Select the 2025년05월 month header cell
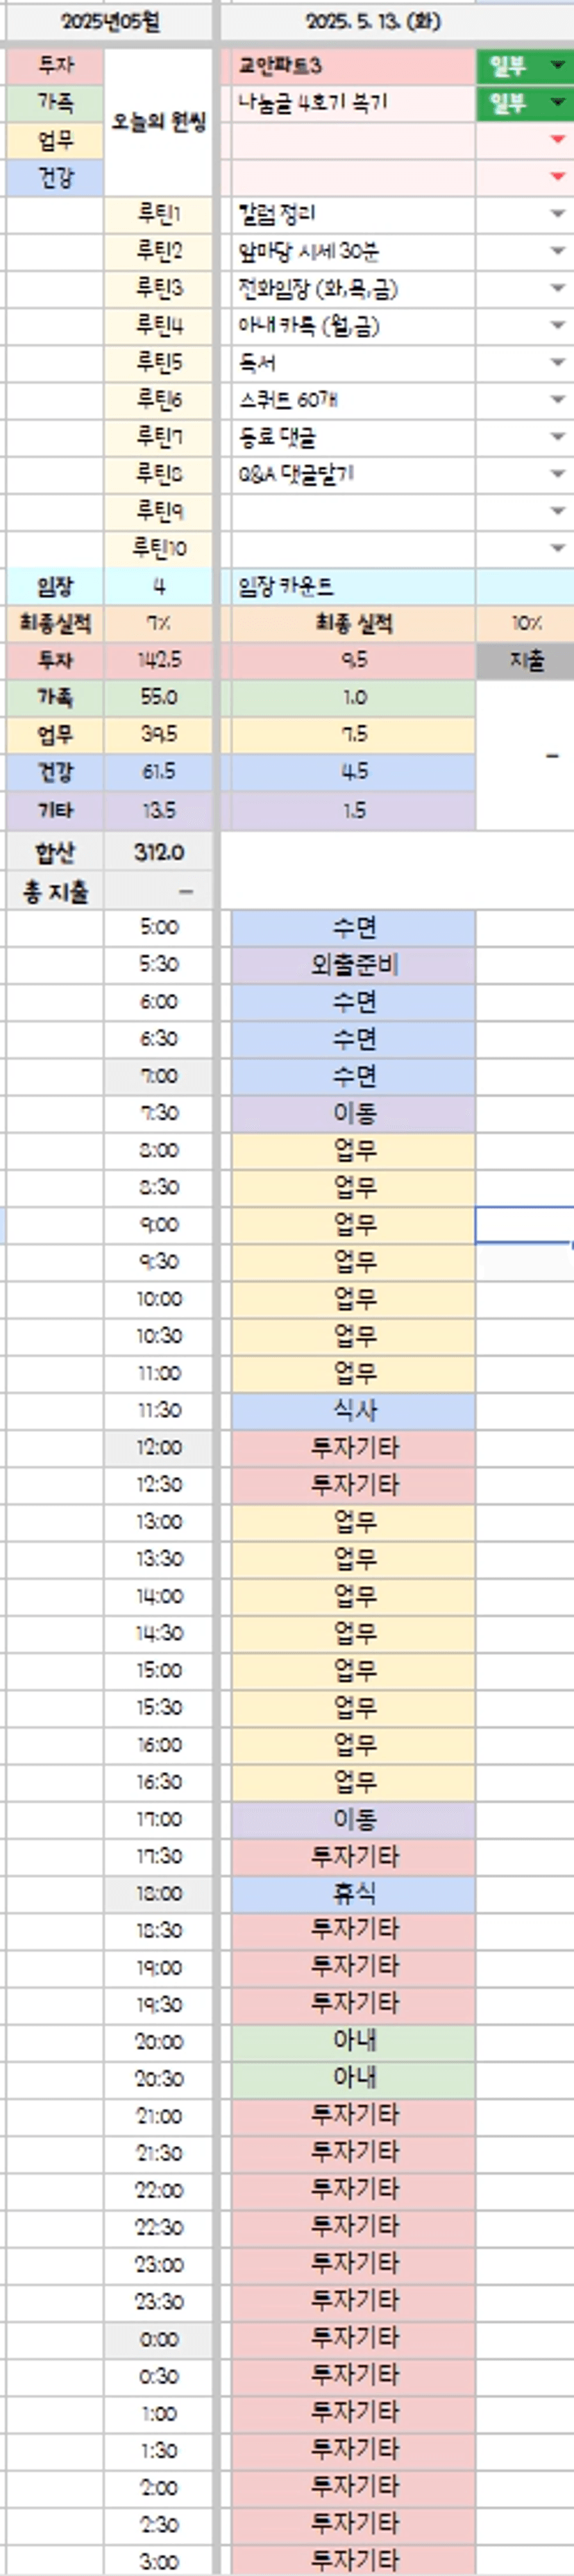 coord(109,22)
